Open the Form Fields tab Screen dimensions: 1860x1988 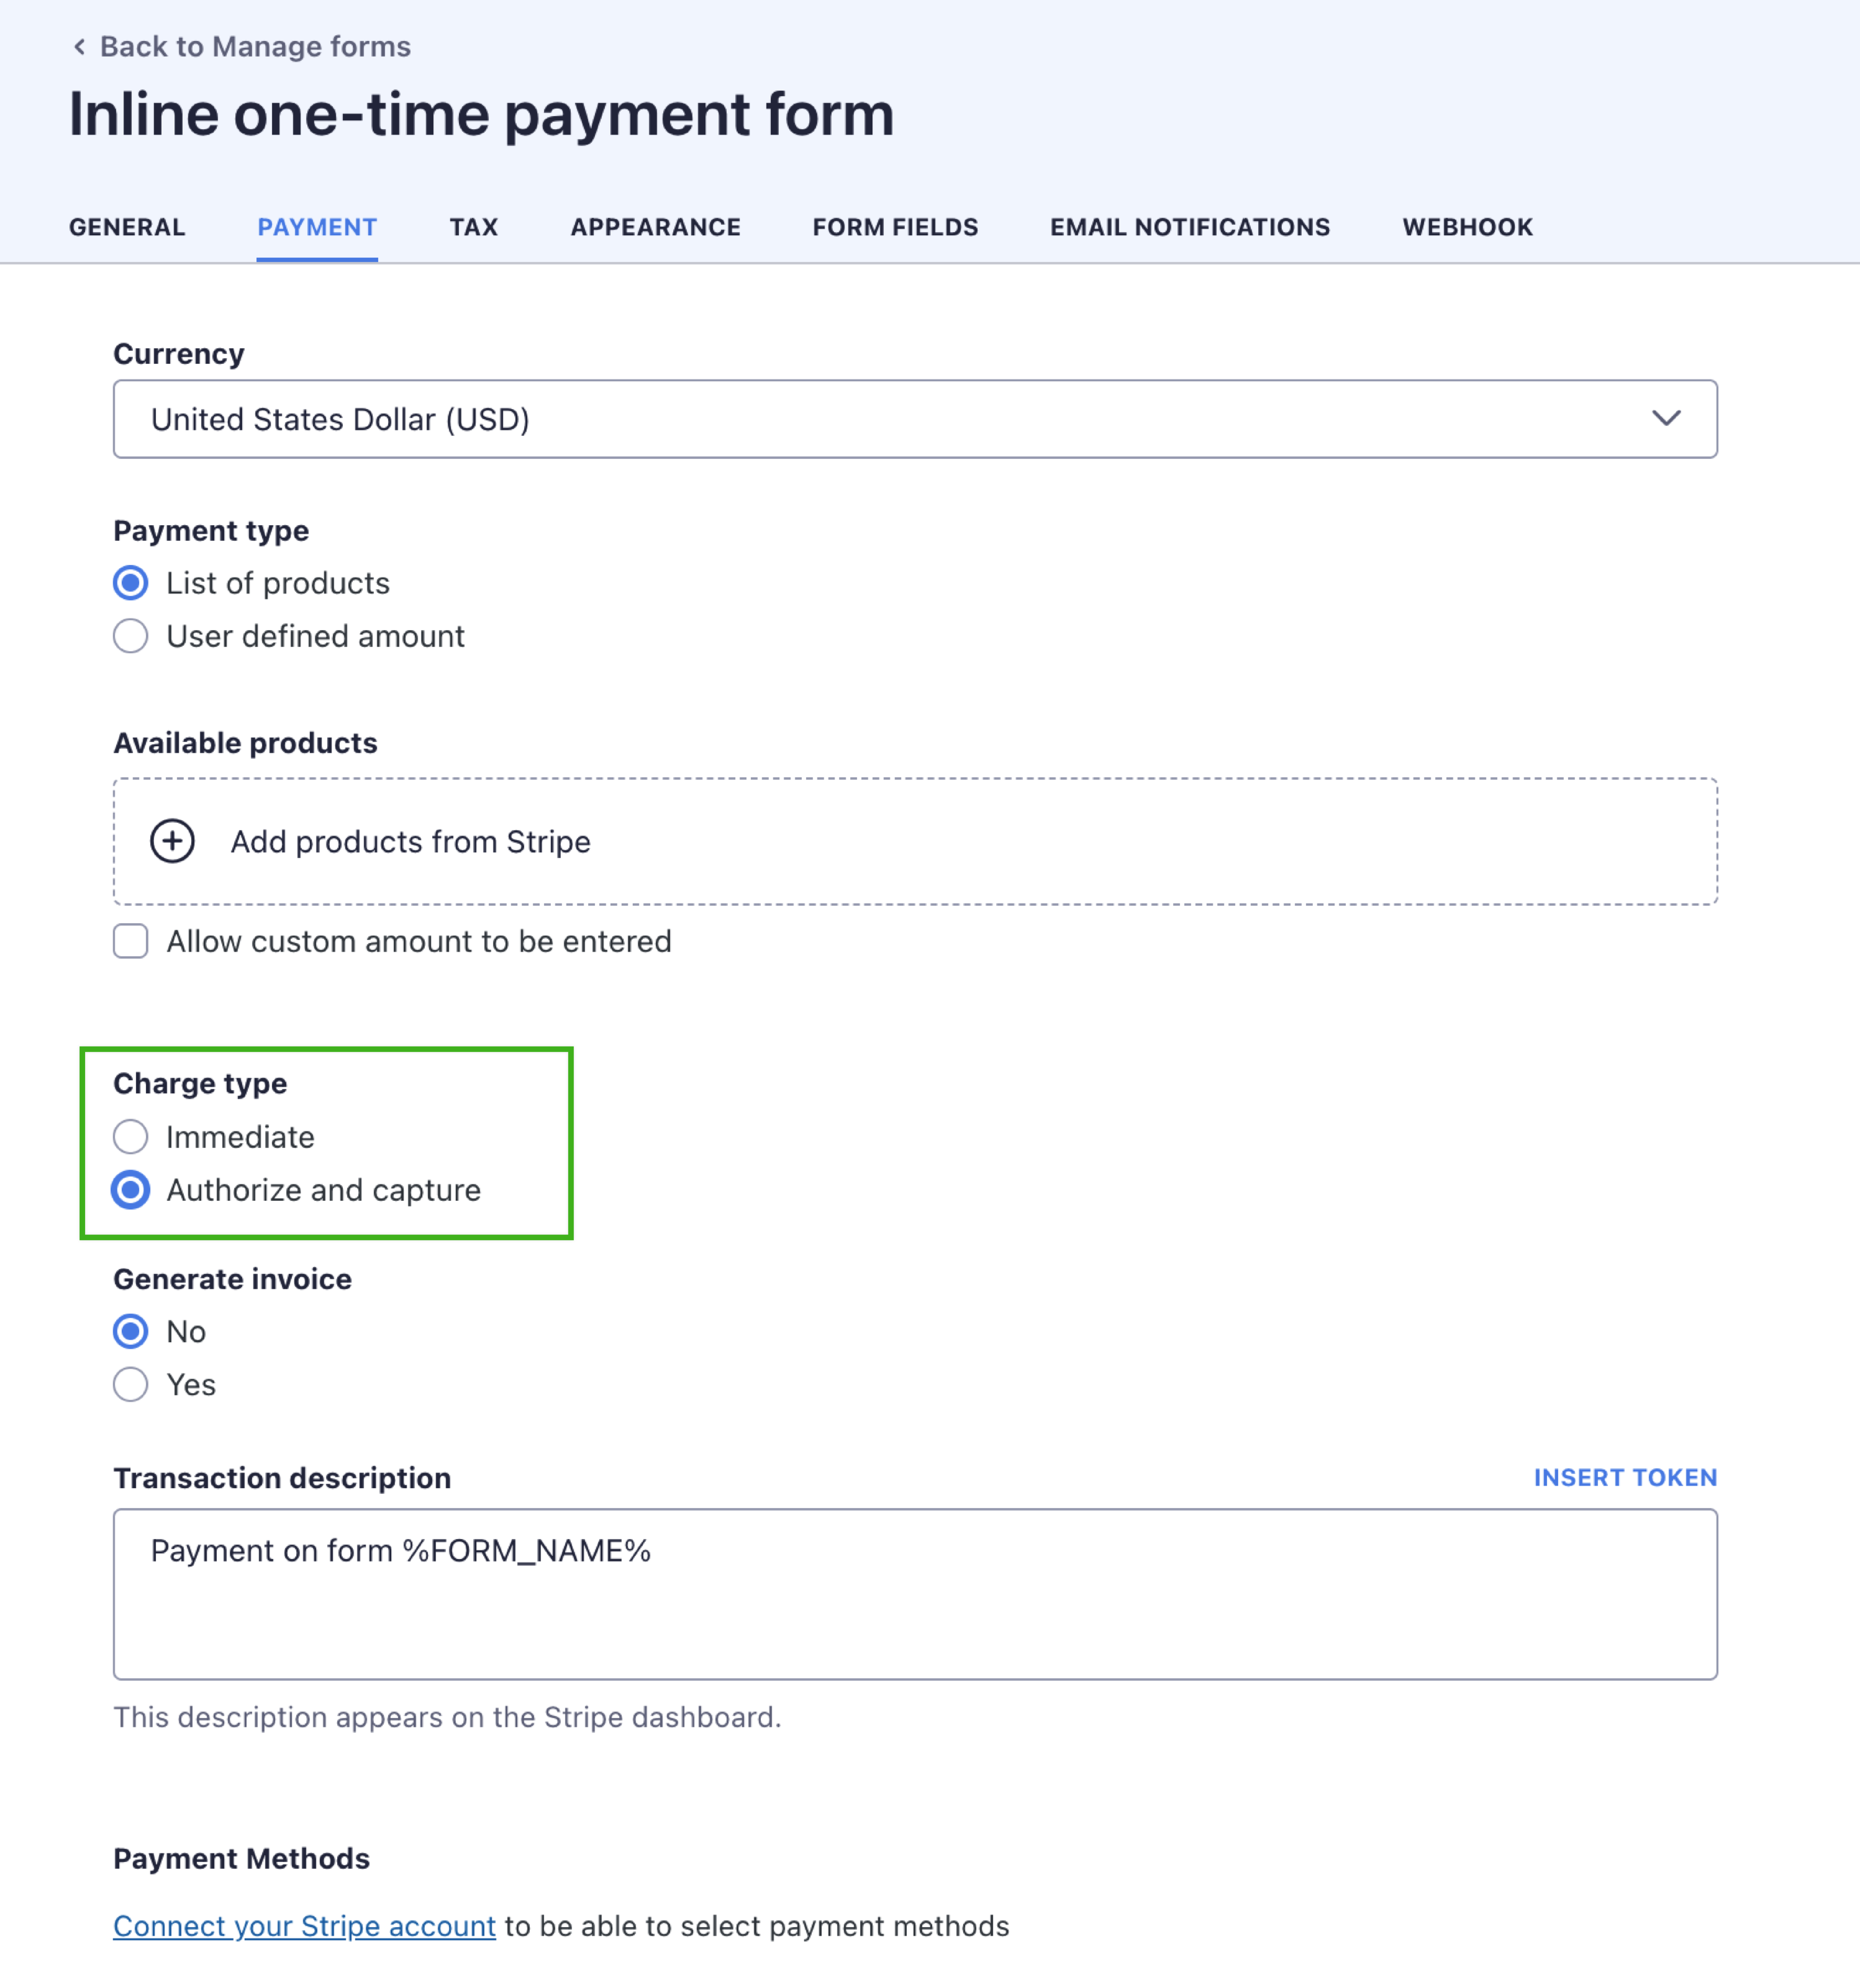point(895,227)
